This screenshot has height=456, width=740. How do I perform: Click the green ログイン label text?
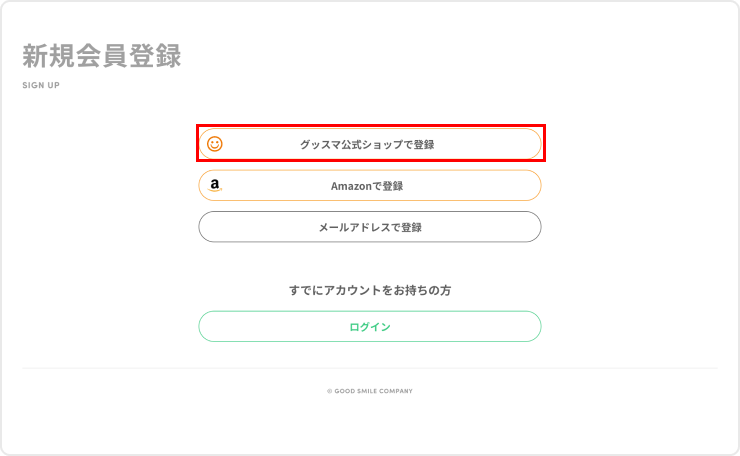369,327
